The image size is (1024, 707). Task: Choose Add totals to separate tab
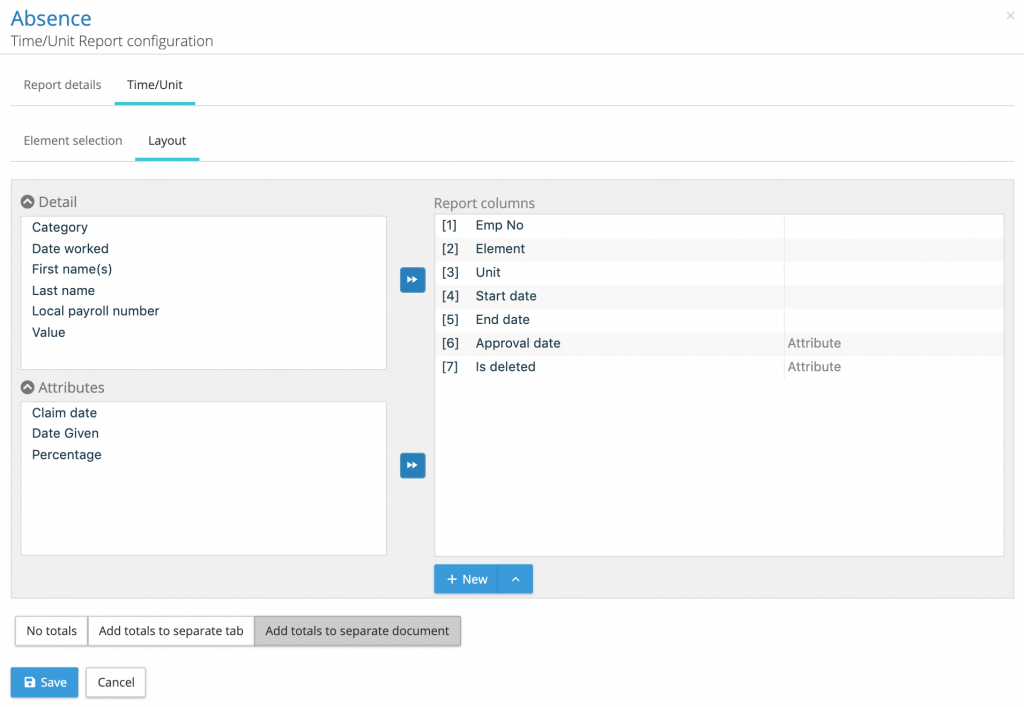point(171,631)
